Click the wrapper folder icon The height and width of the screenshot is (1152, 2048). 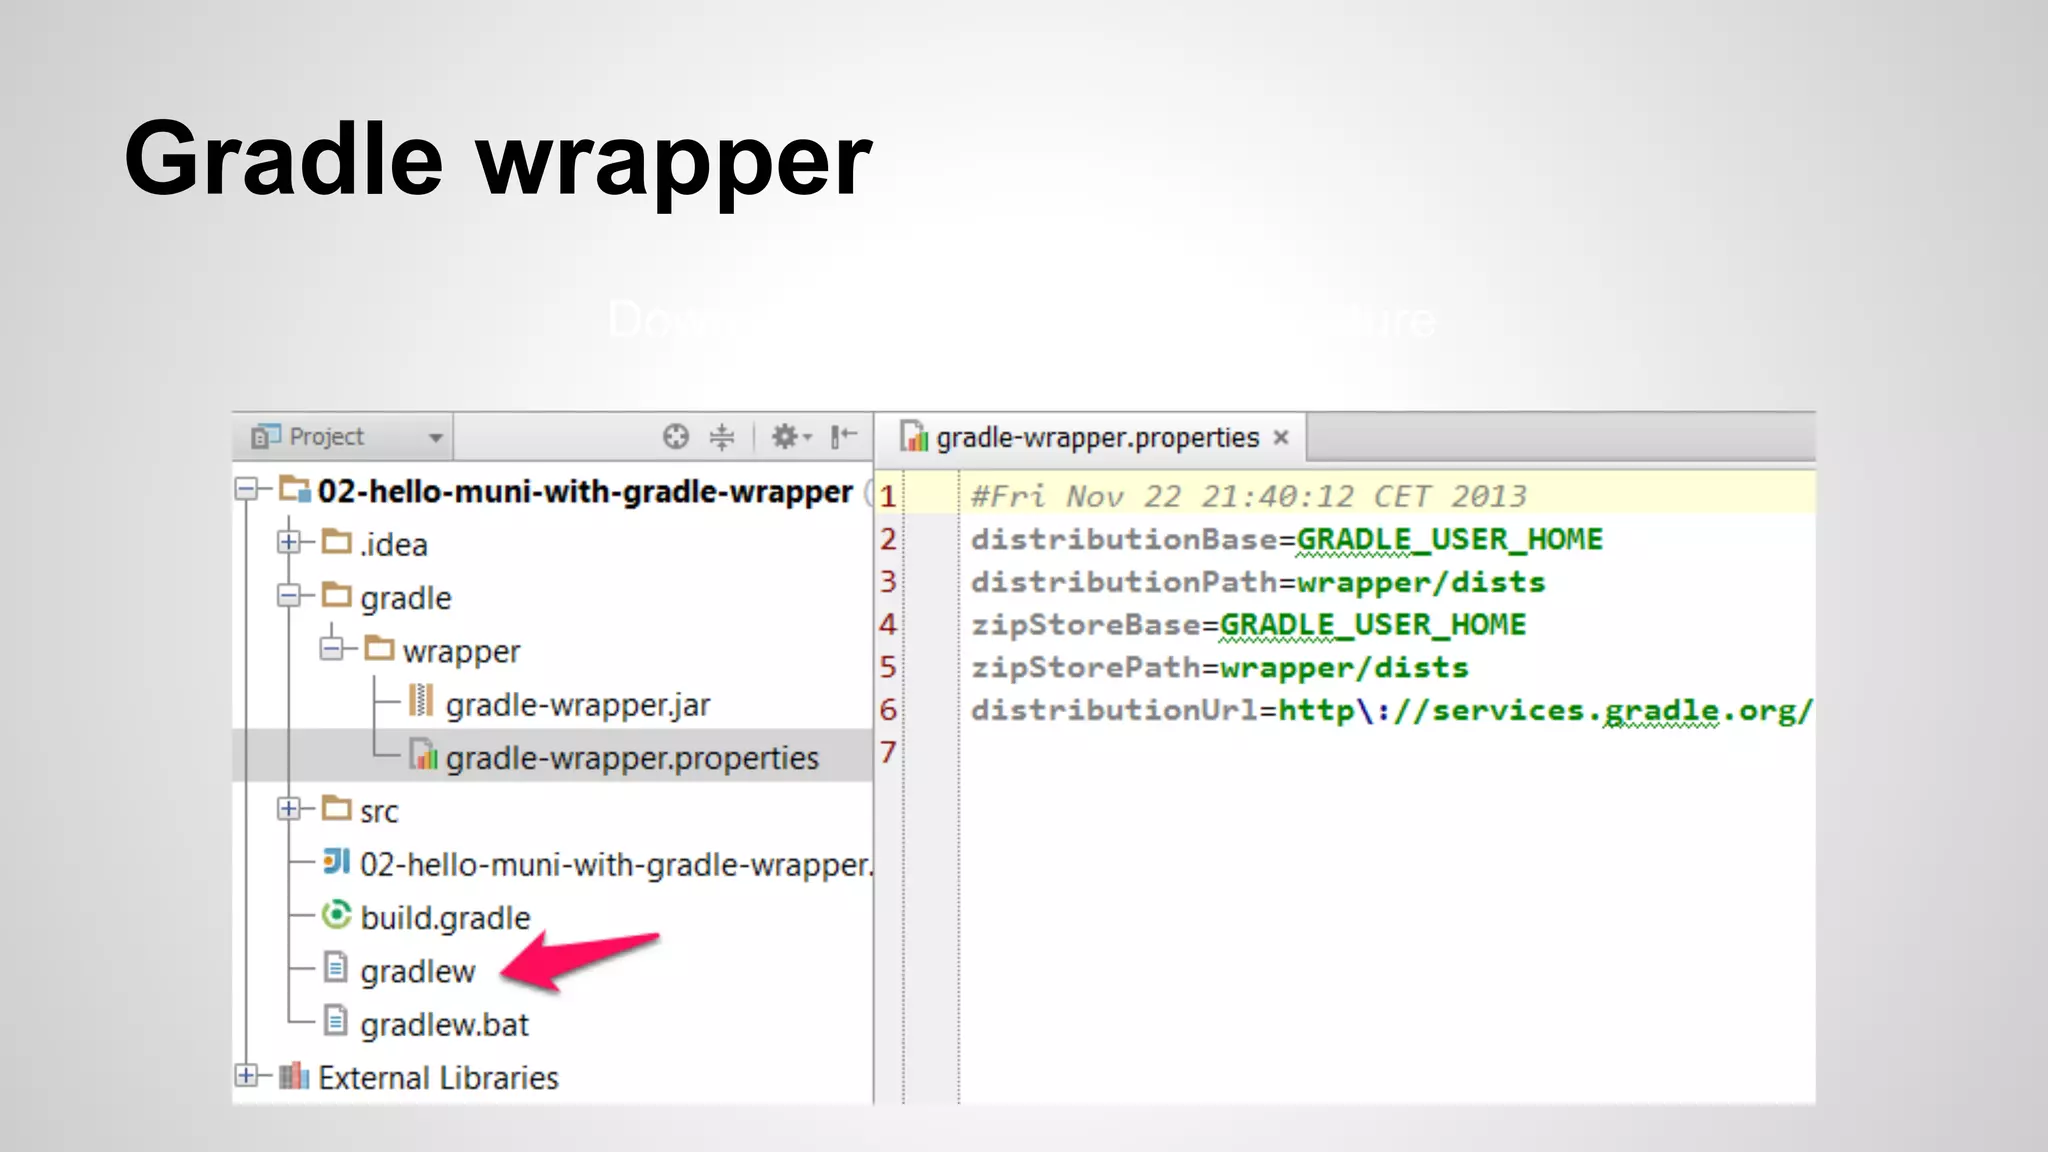coord(379,648)
